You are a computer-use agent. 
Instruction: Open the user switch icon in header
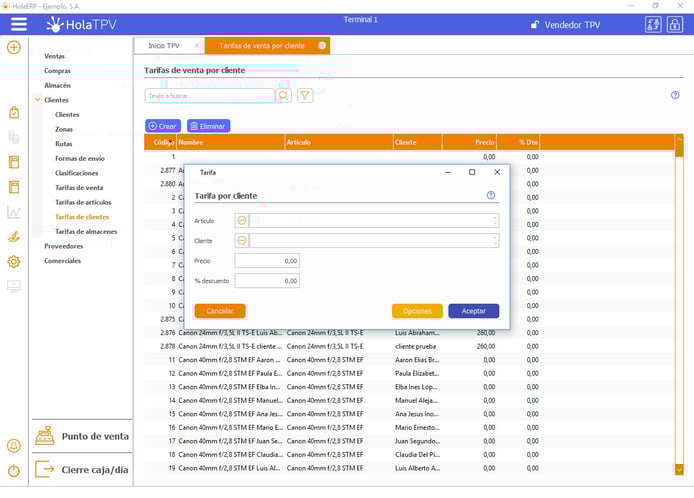[653, 25]
